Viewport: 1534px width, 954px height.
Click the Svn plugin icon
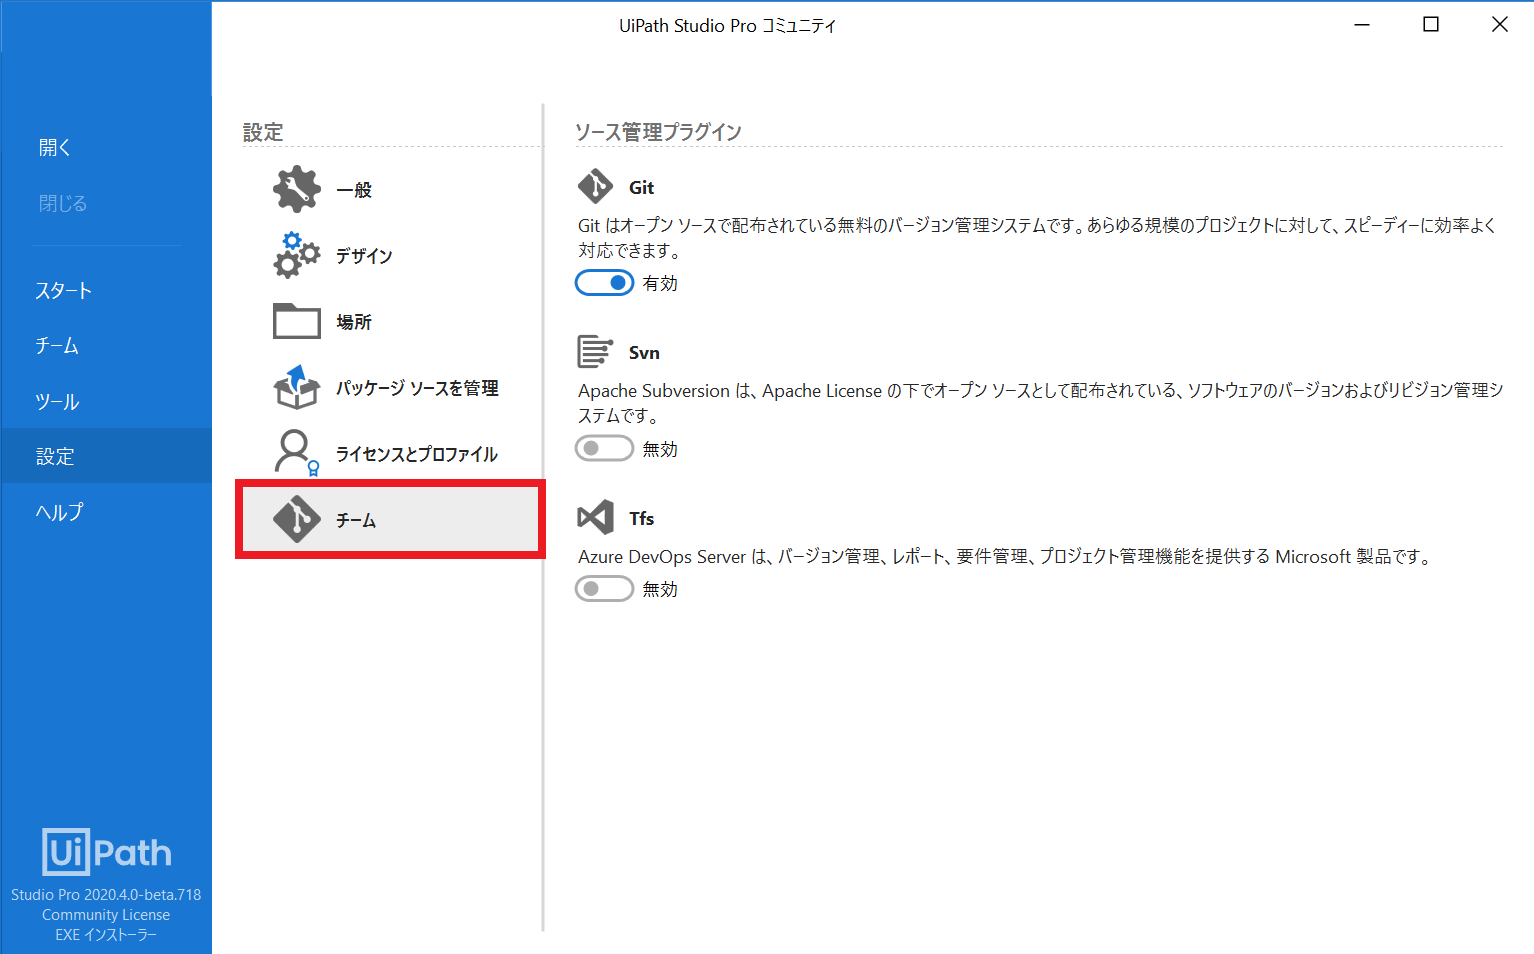click(595, 352)
